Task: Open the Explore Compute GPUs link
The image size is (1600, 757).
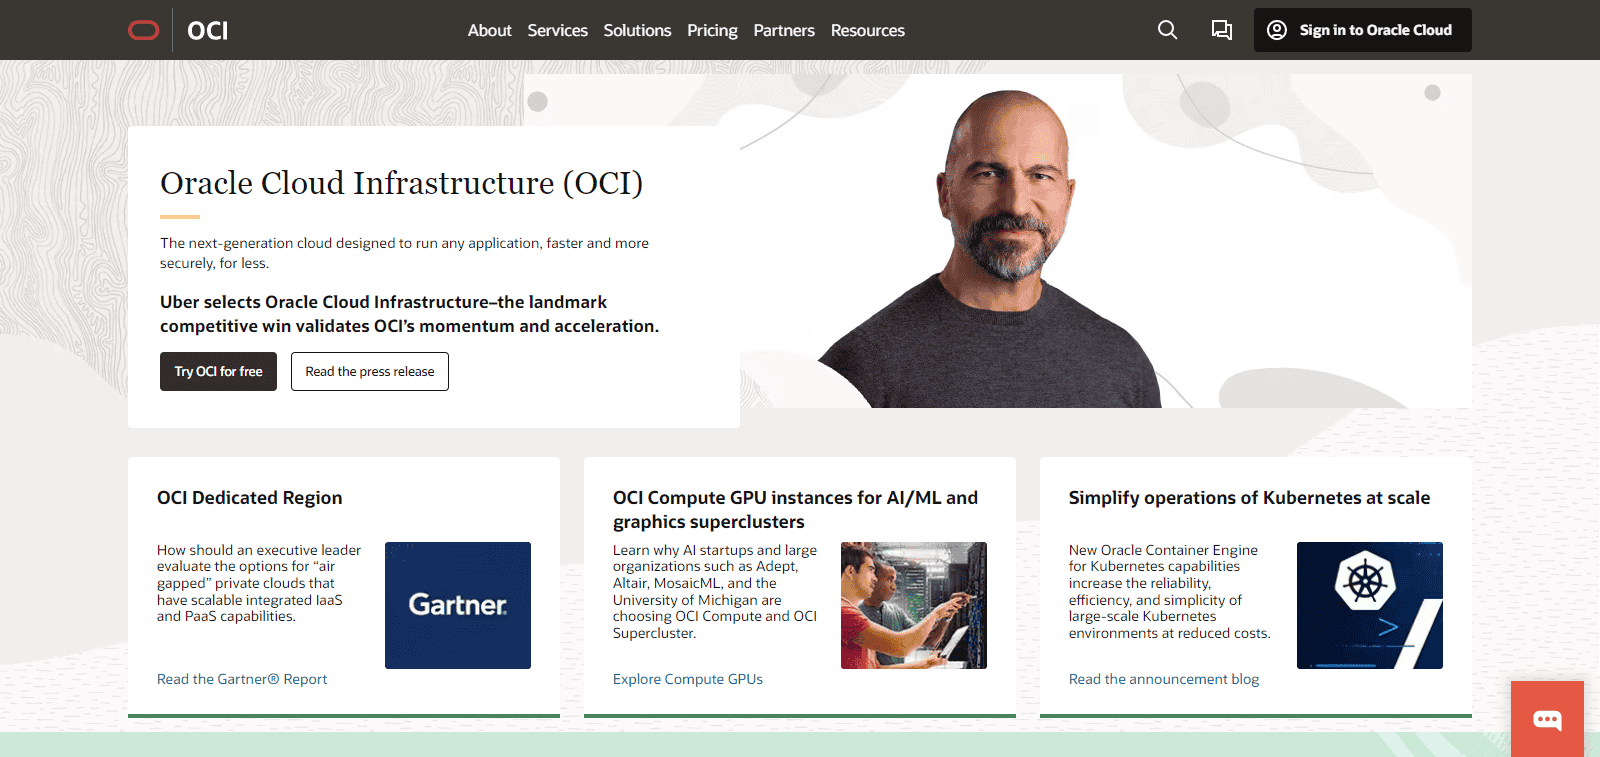Action: click(x=688, y=679)
